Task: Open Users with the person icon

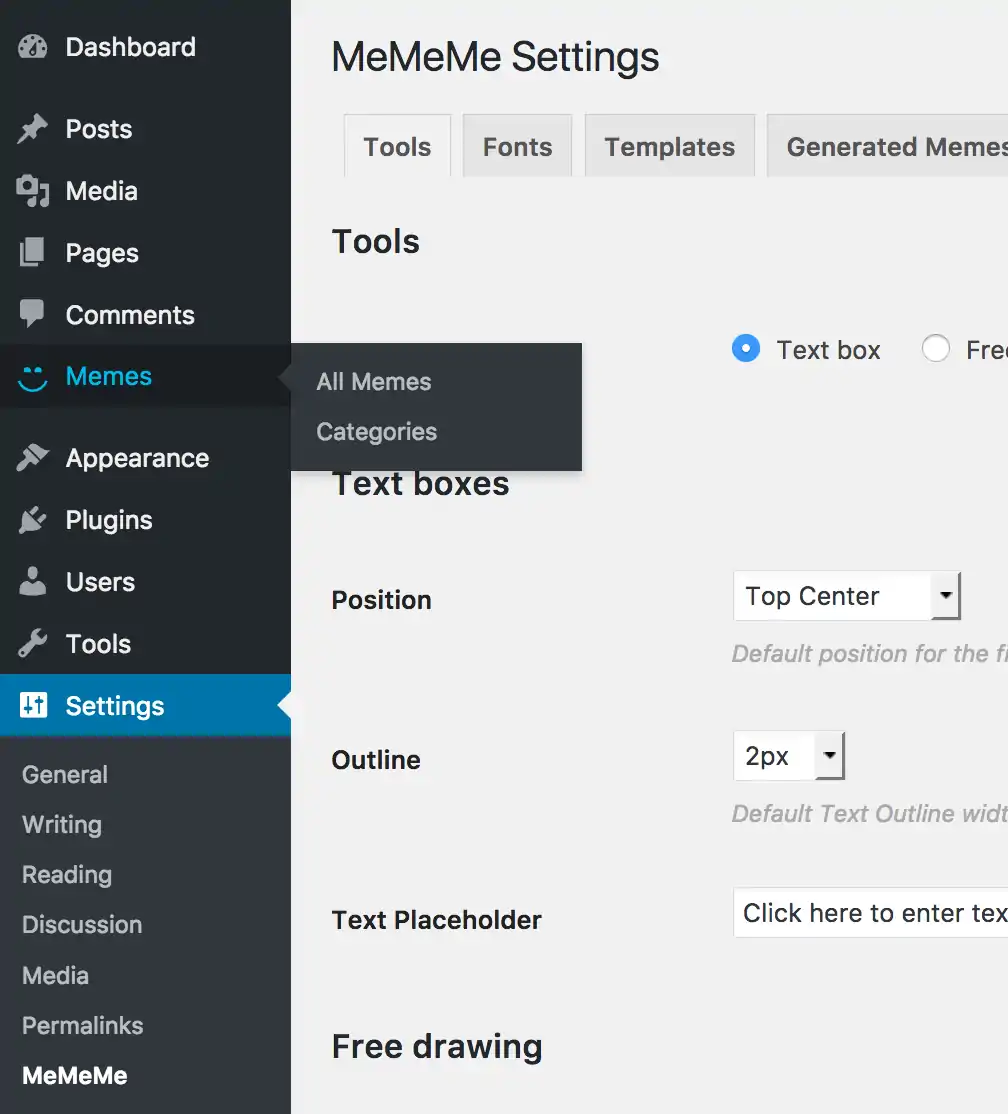Action: 31,582
